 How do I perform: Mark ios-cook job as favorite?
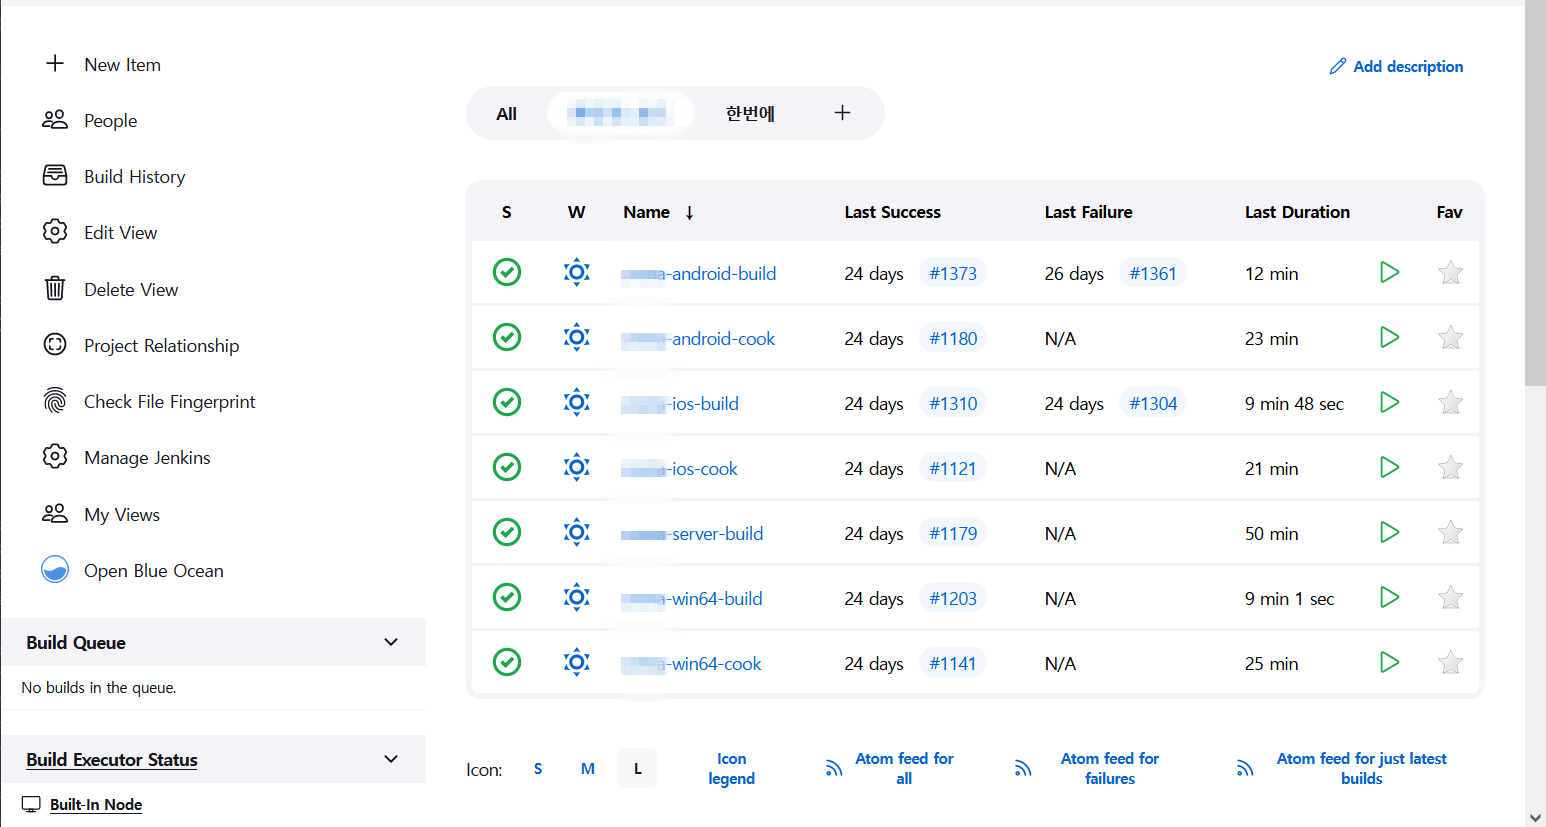pos(1450,468)
